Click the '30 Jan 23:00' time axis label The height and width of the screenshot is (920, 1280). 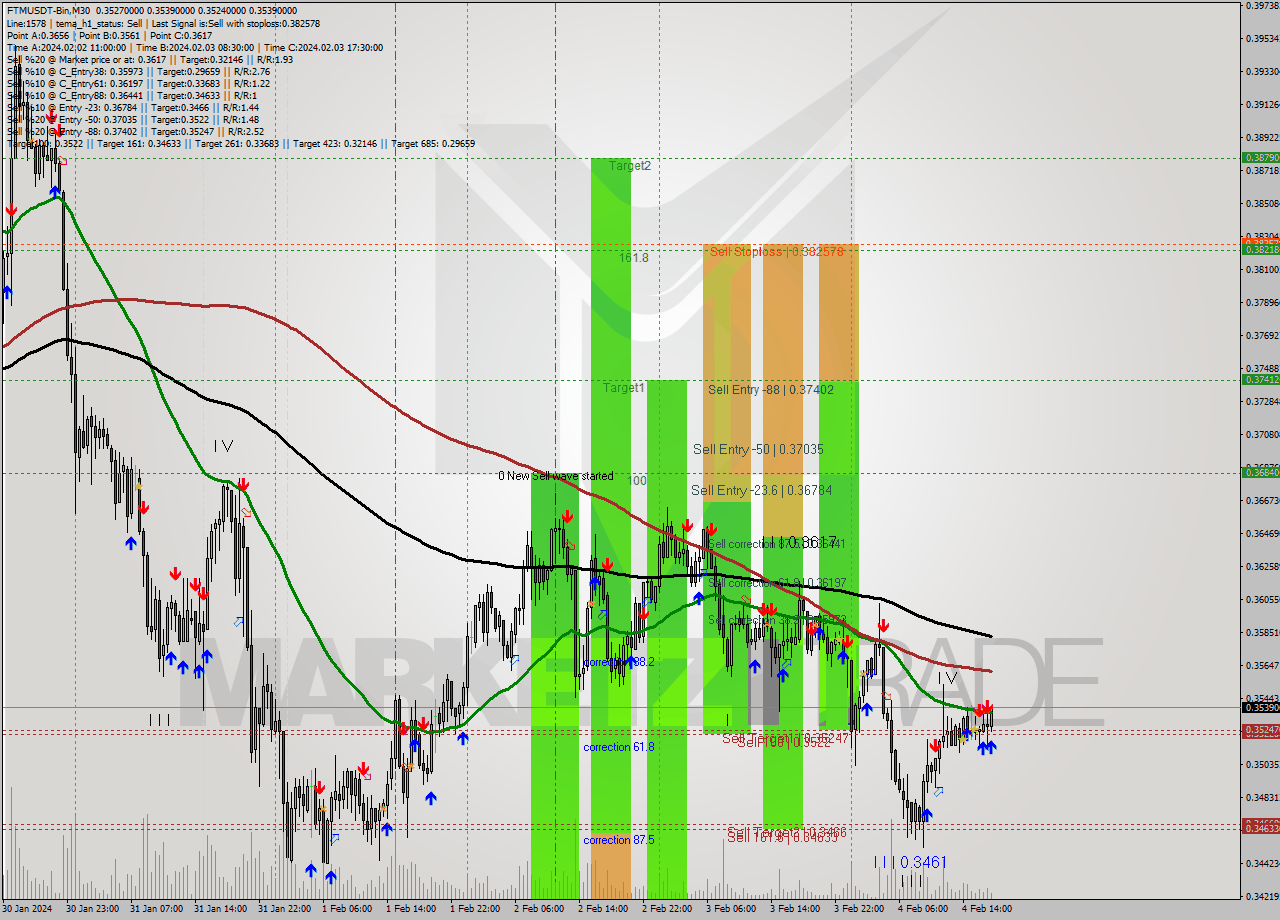92,909
